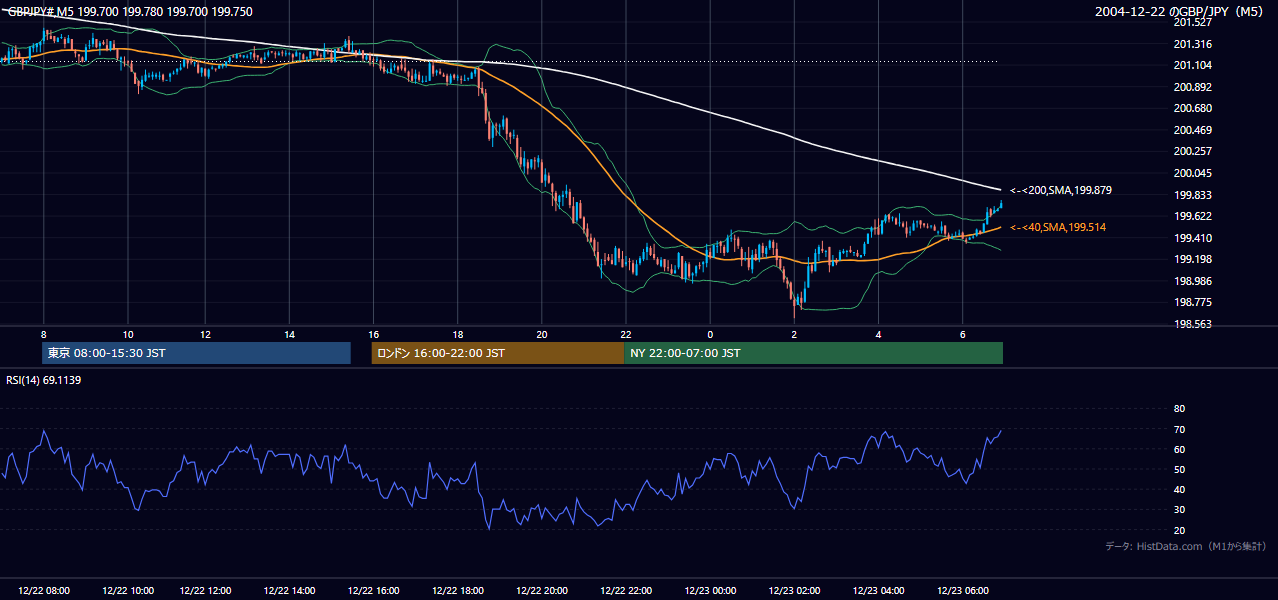Click the 12/22 10:00 time axis label
The height and width of the screenshot is (600, 1278).
coord(127,591)
